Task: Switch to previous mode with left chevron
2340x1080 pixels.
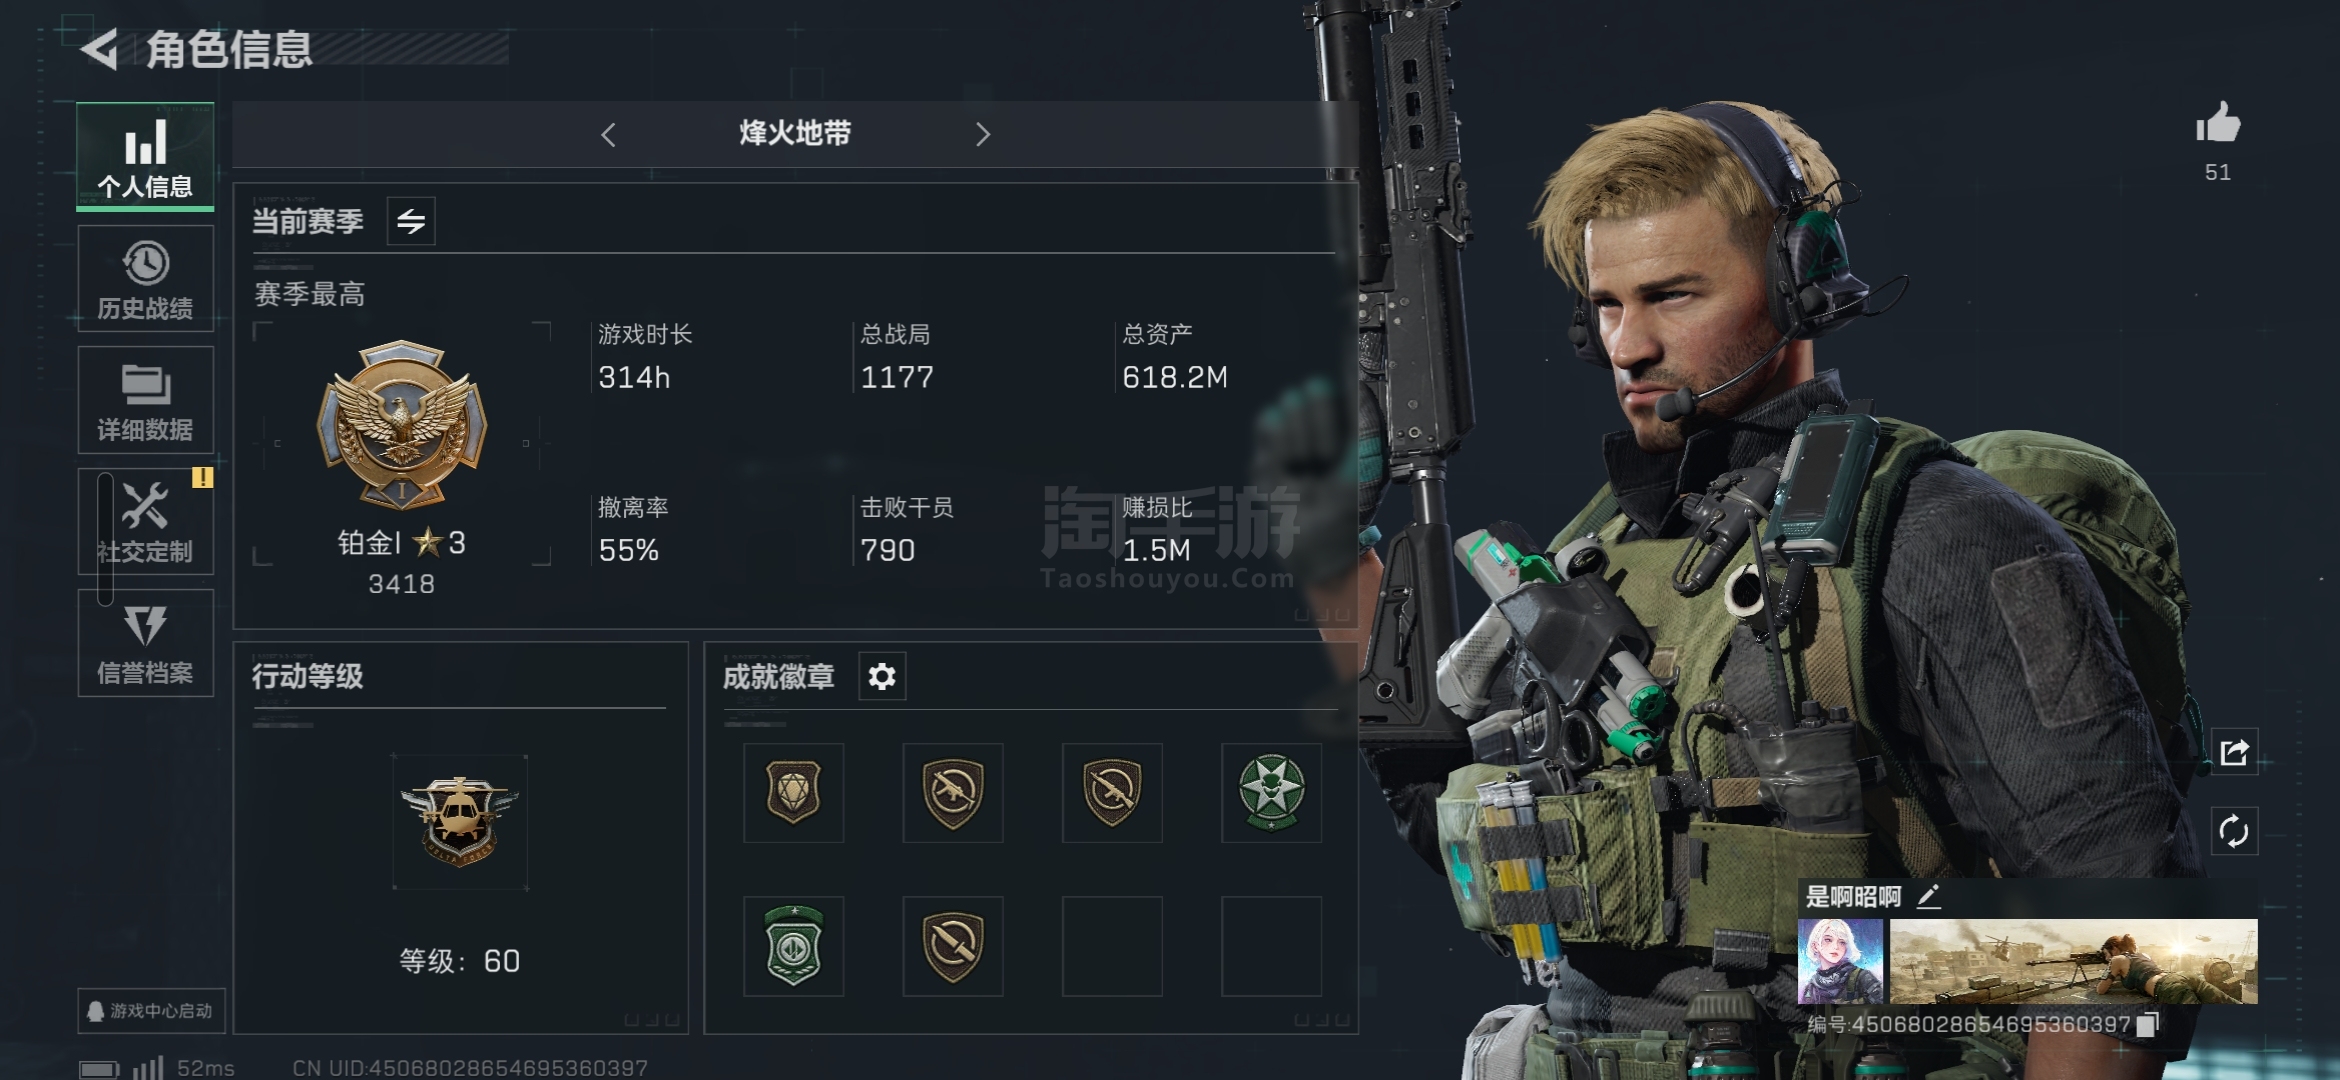Action: 608,134
